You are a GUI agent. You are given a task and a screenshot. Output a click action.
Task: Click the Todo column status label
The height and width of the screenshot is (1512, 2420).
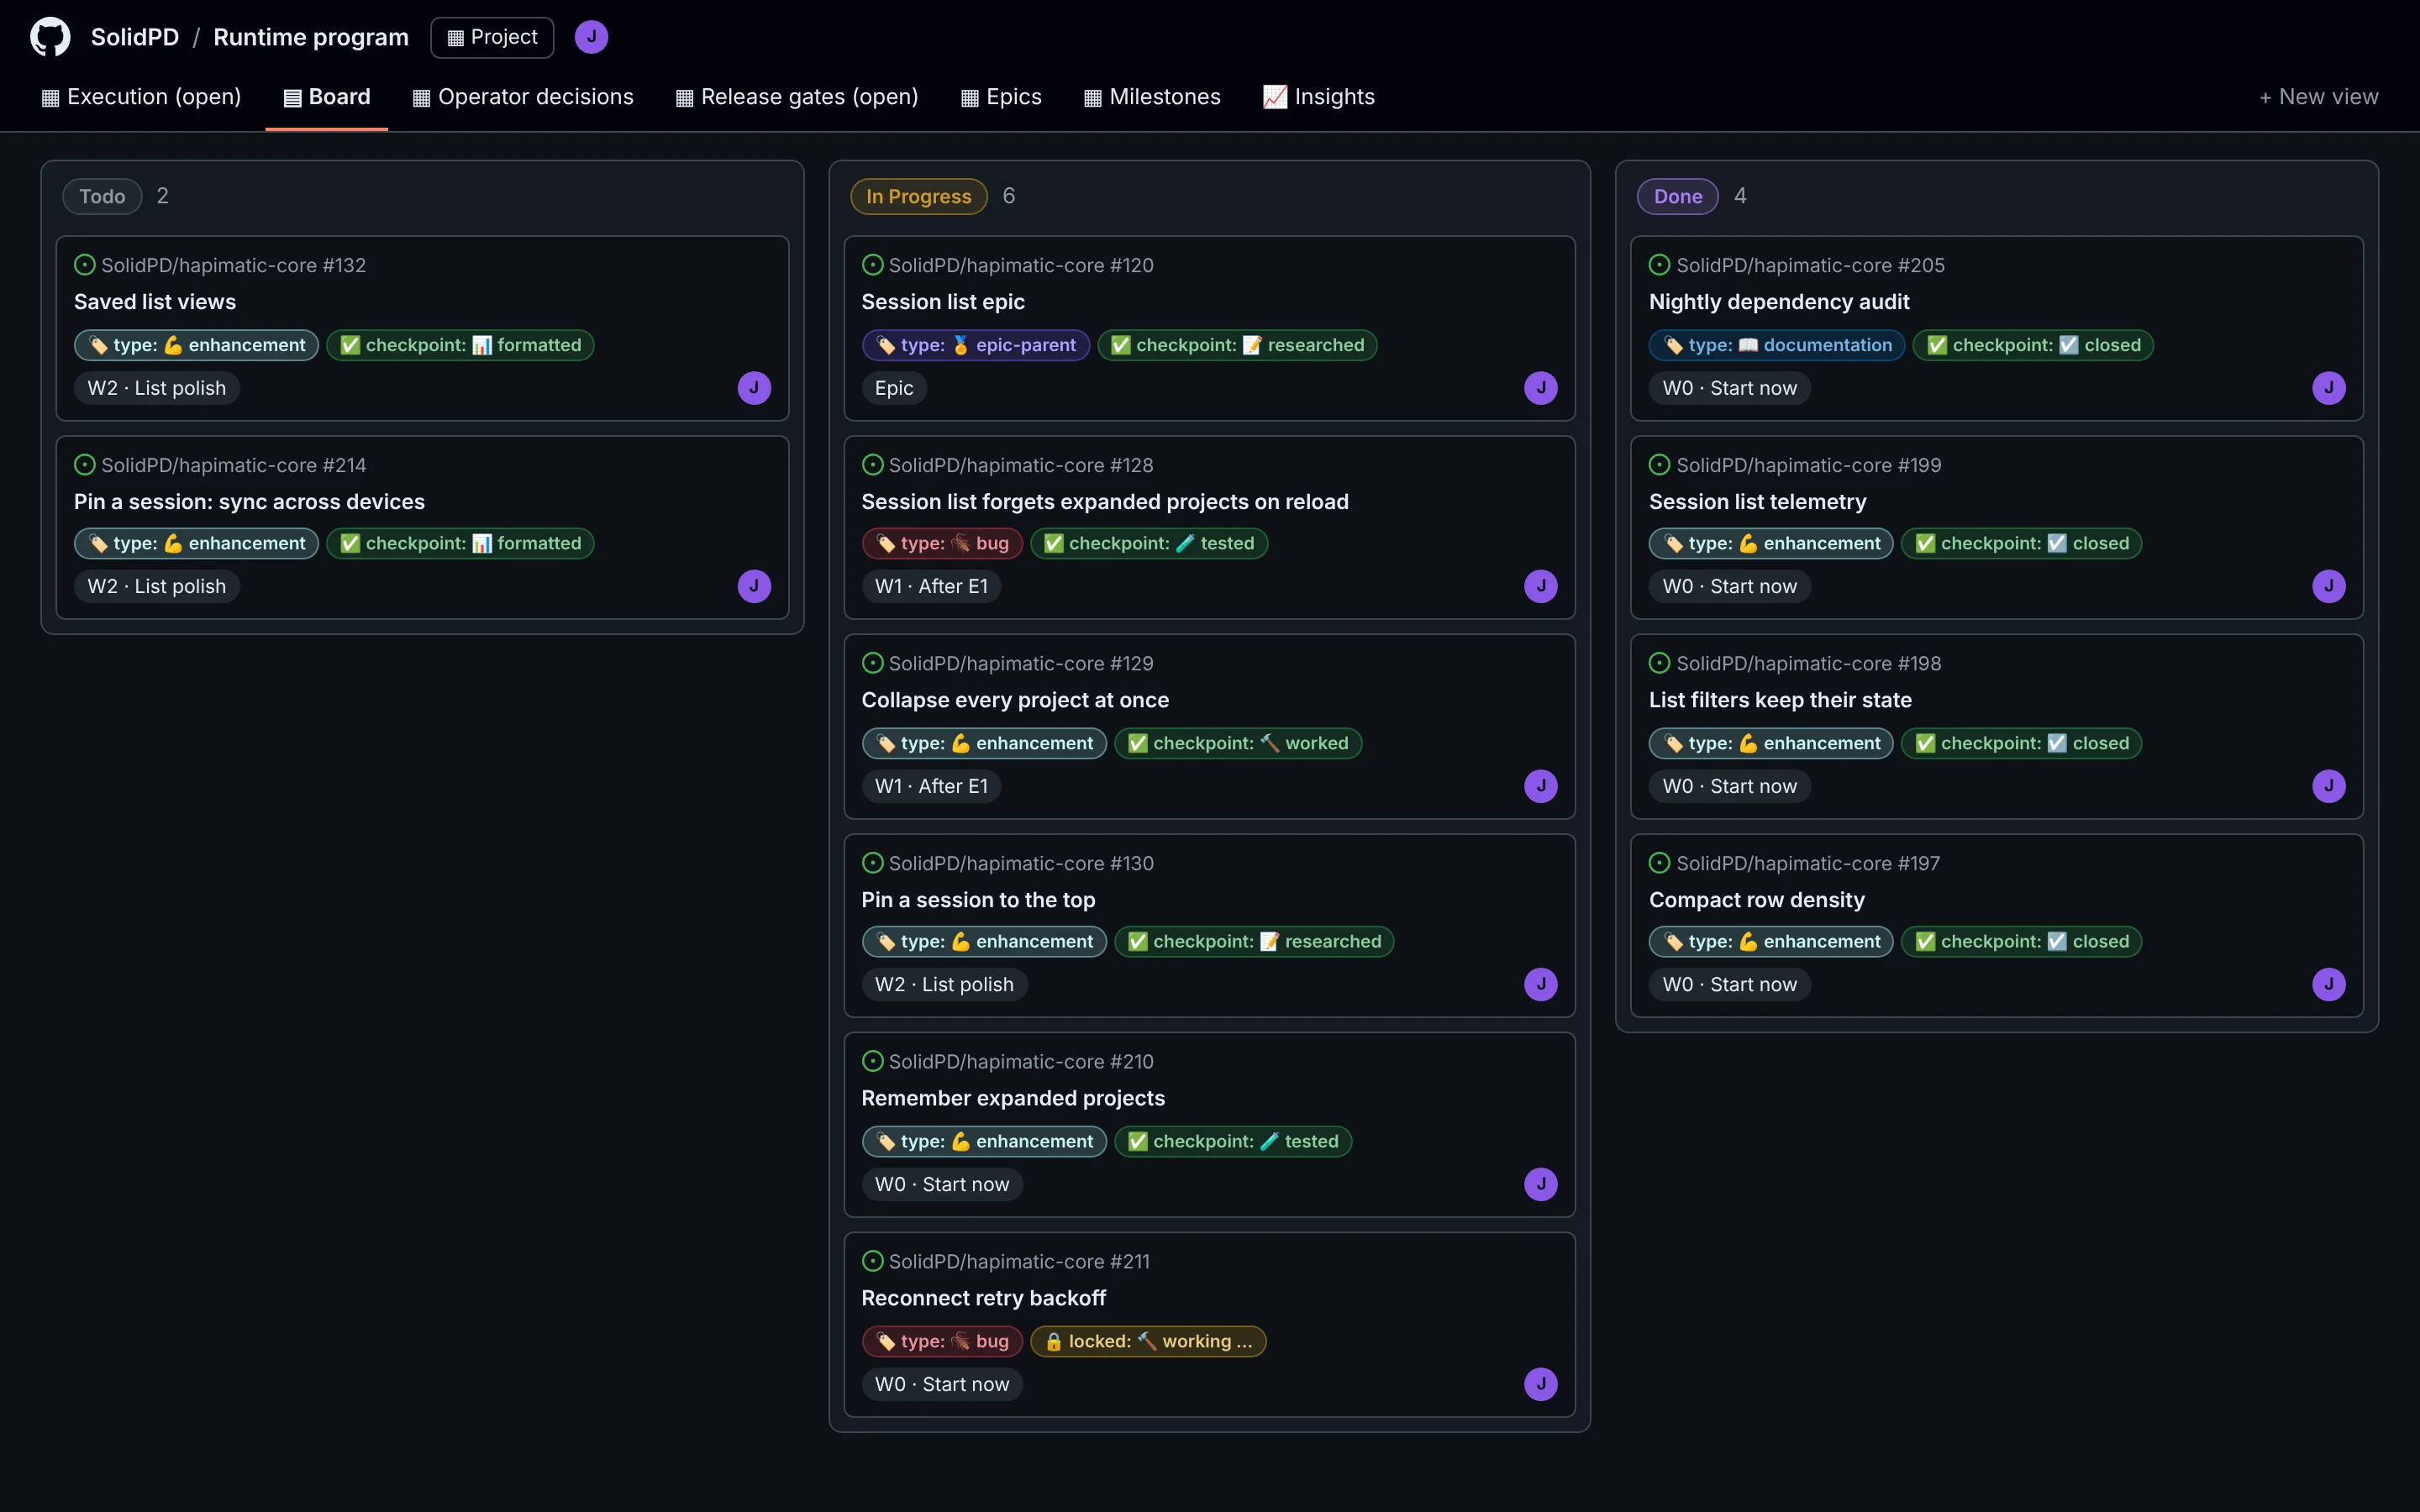click(x=102, y=196)
